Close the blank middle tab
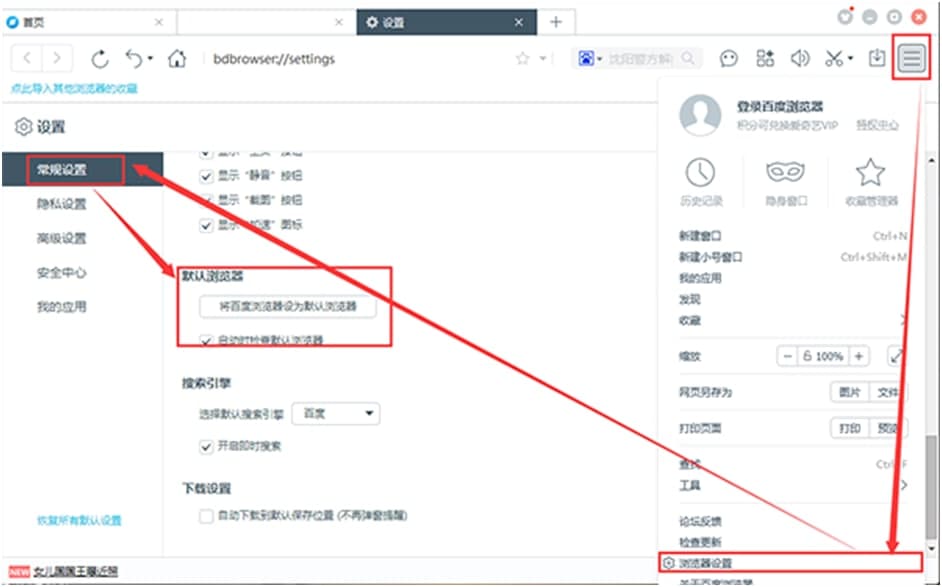The image size is (942, 587). (339, 22)
